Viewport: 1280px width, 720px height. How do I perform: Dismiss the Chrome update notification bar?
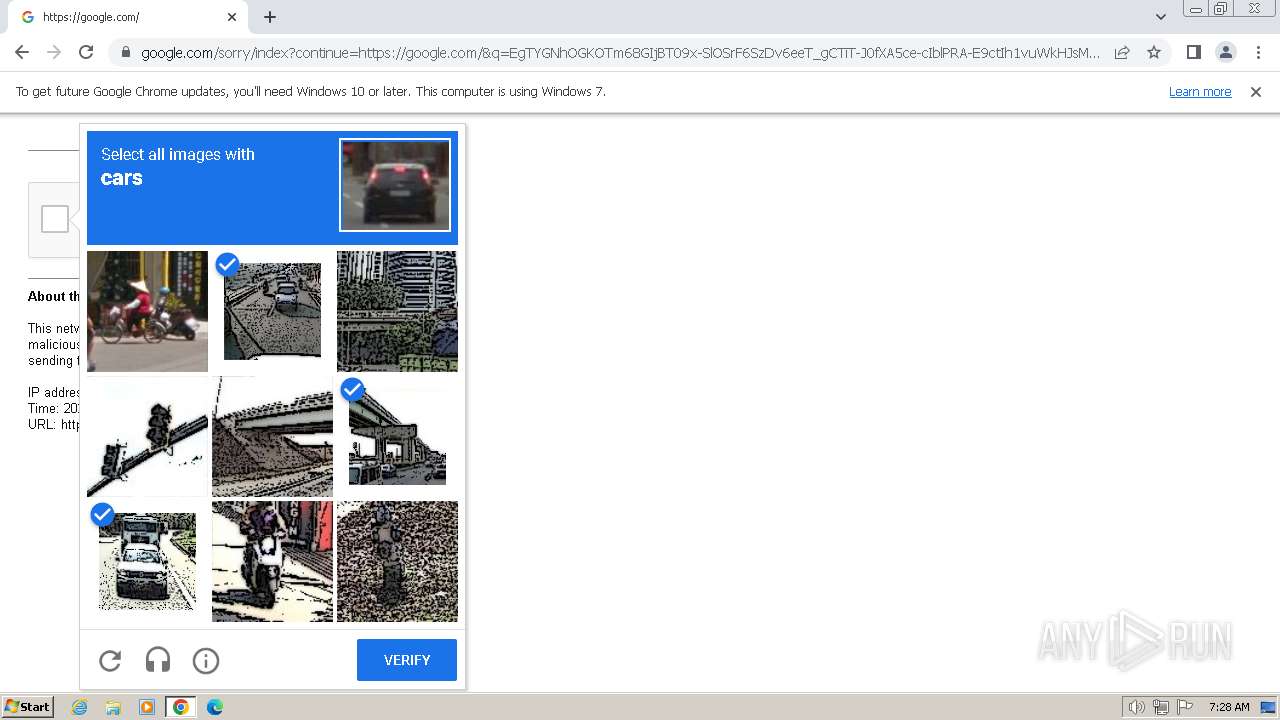[x=1256, y=92]
